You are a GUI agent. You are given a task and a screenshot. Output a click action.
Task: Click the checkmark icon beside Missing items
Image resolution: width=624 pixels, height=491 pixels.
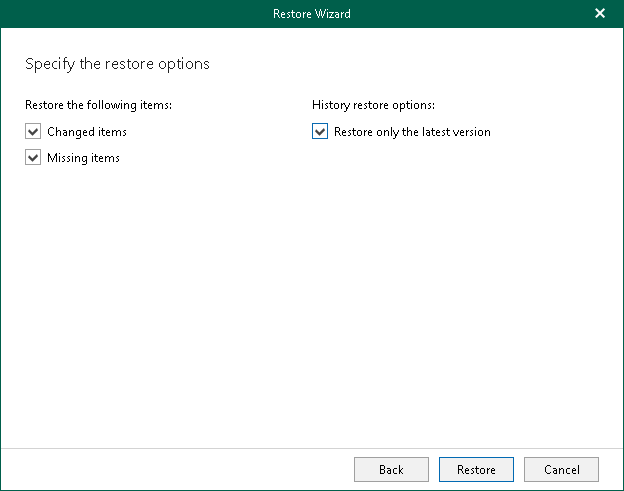(33, 158)
